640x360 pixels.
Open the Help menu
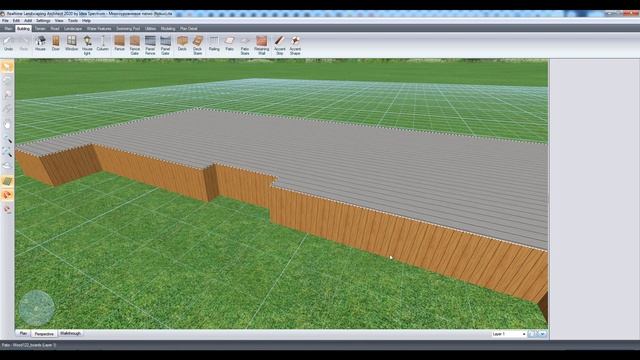pyautogui.click(x=86, y=20)
